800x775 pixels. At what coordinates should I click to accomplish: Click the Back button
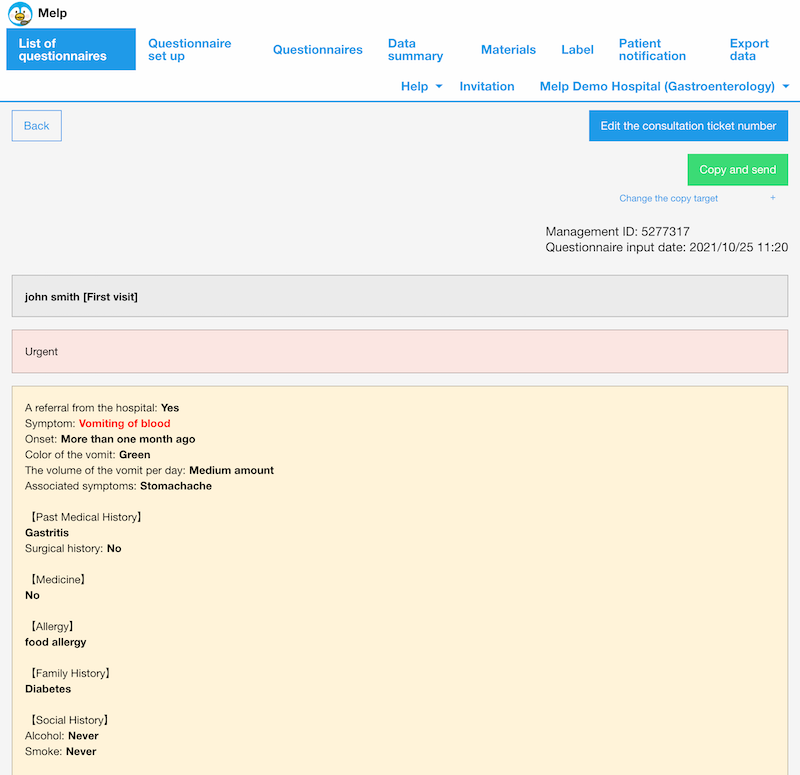[x=37, y=126]
